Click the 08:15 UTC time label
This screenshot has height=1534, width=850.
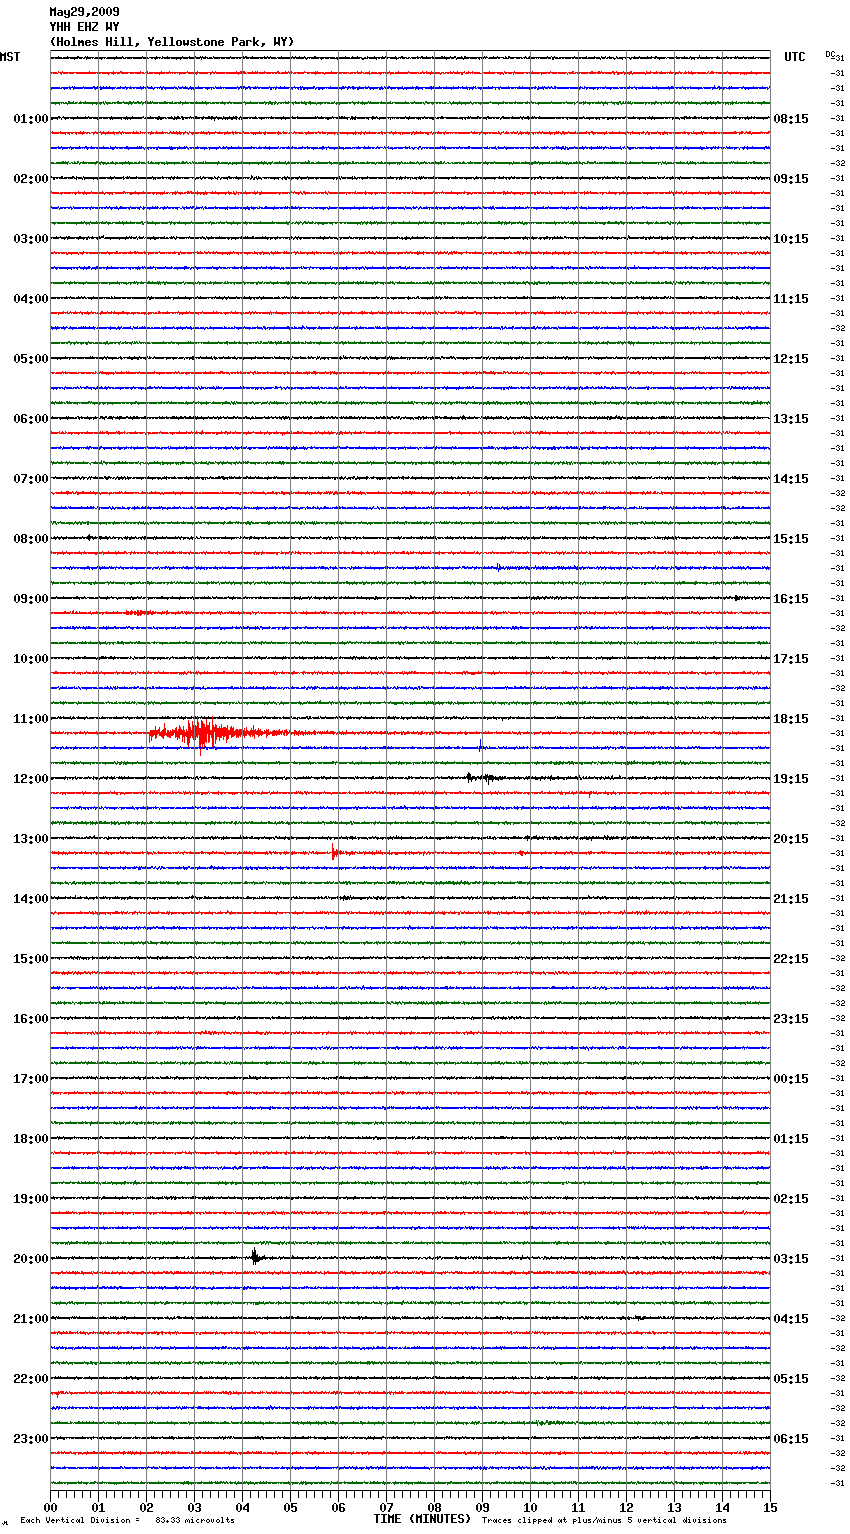pyautogui.click(x=791, y=119)
